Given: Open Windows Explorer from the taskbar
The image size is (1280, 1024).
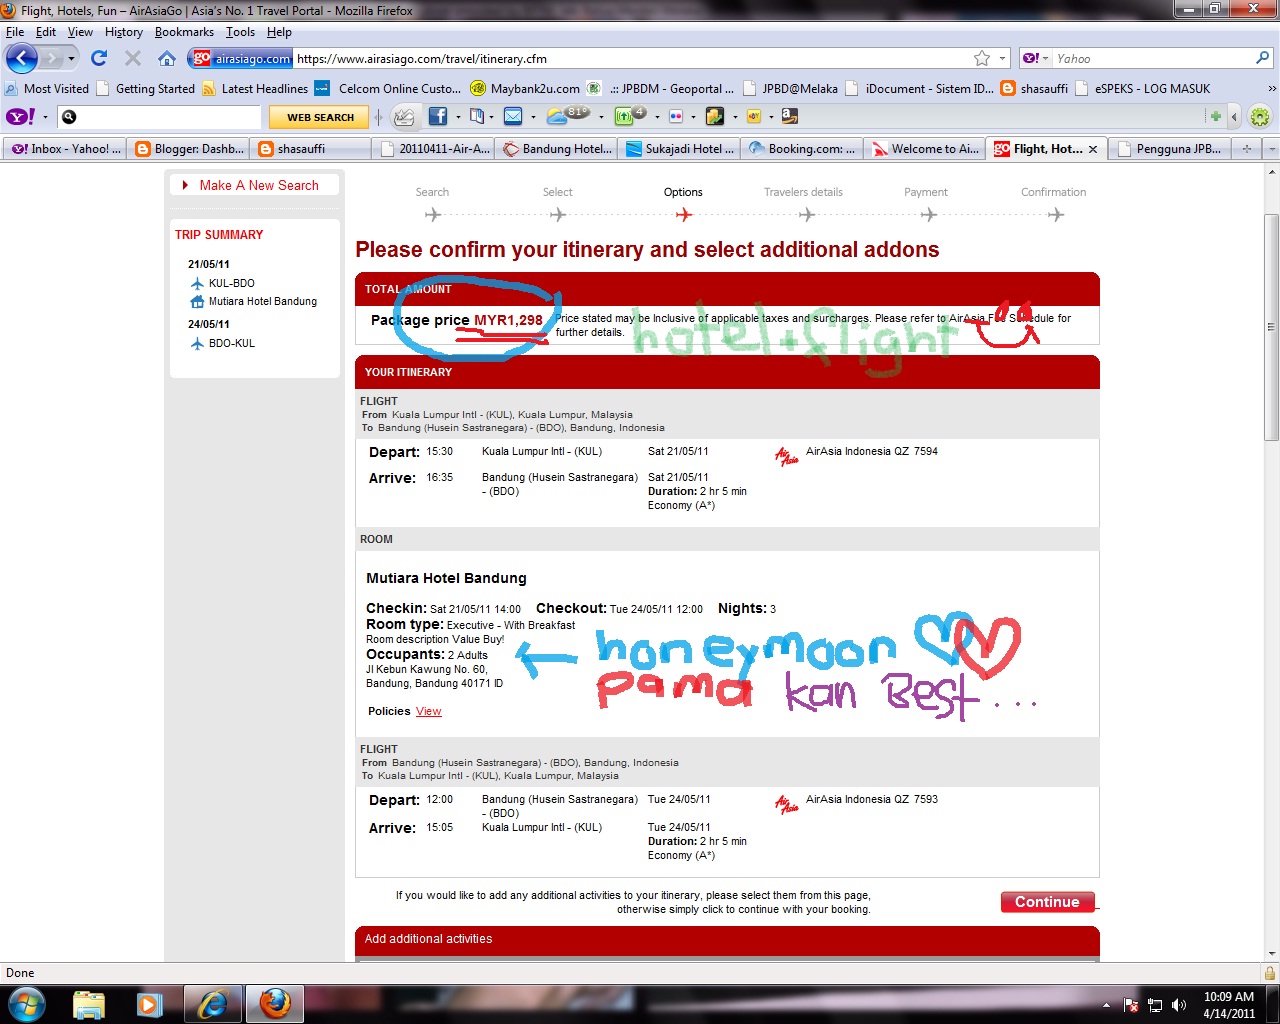Looking at the screenshot, I should (x=89, y=1004).
